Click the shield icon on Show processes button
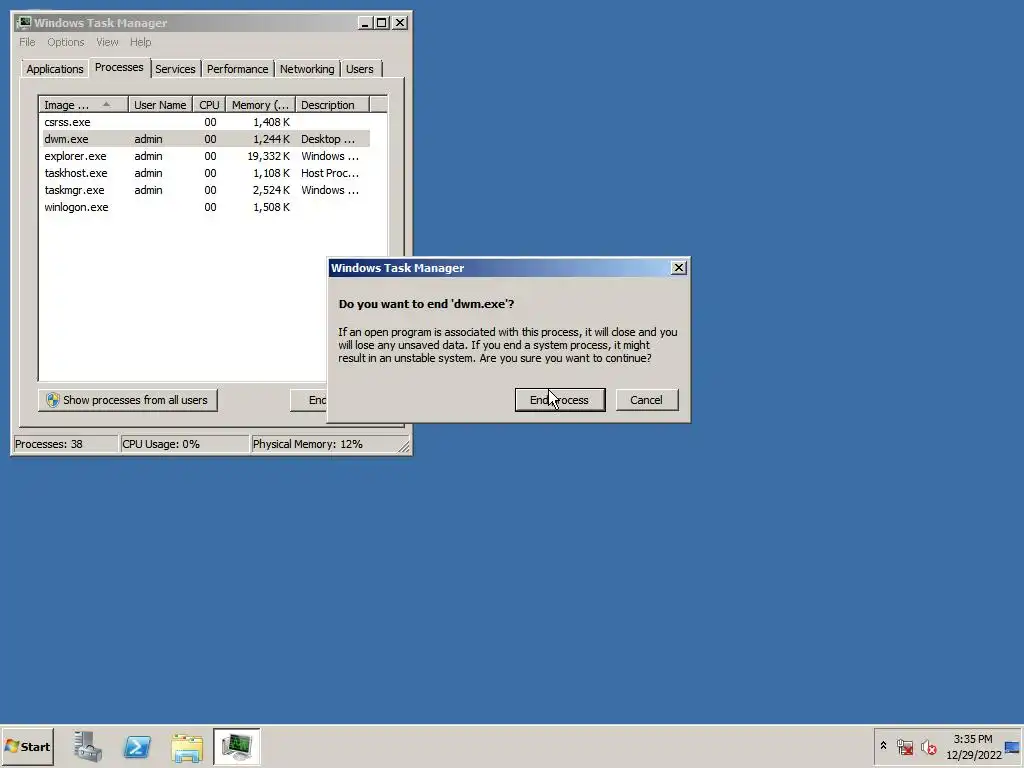This screenshot has width=1024, height=768. point(53,400)
